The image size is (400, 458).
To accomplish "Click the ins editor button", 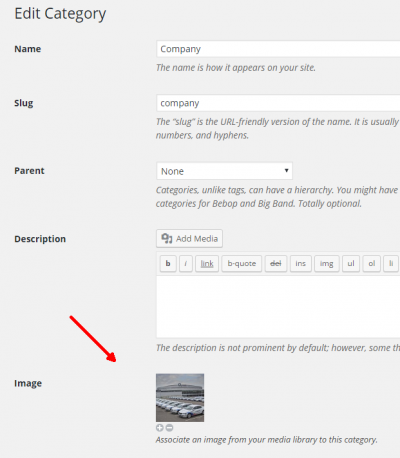I will point(300,264).
